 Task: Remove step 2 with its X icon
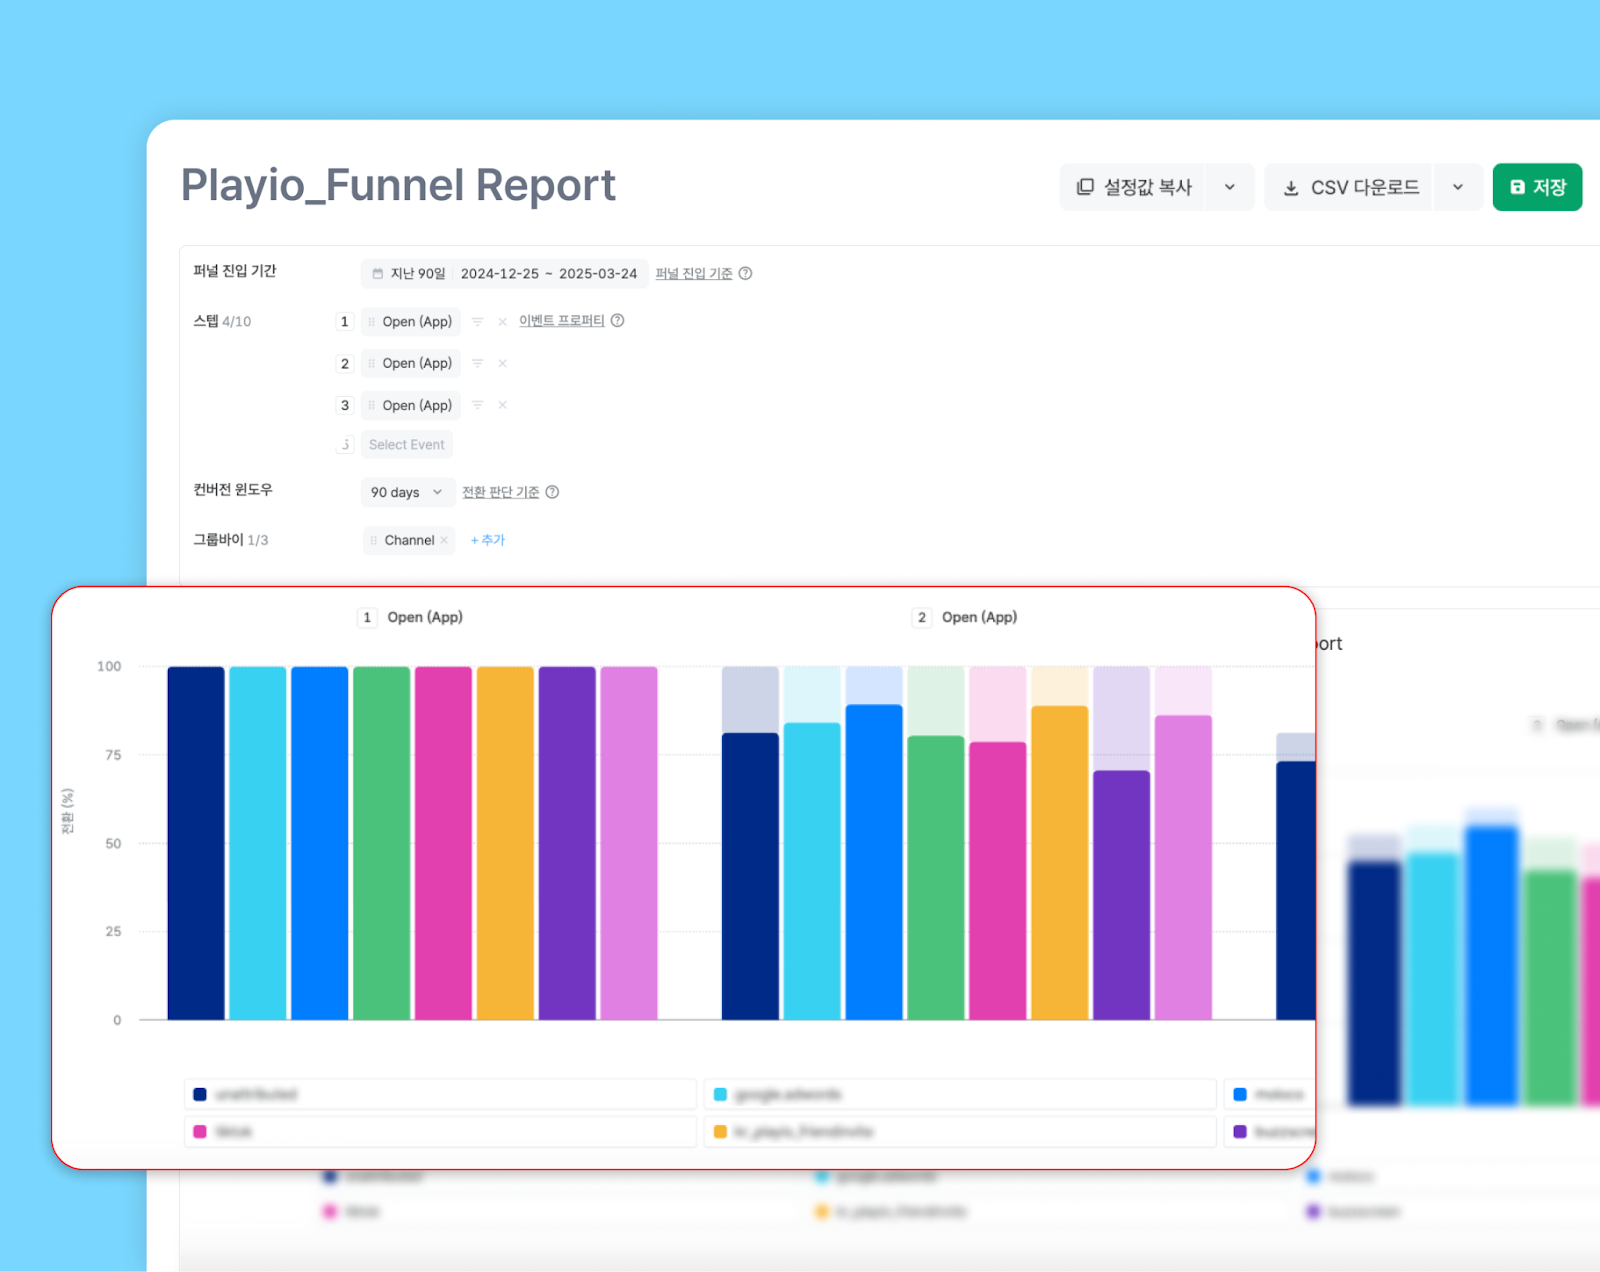[x=503, y=364]
